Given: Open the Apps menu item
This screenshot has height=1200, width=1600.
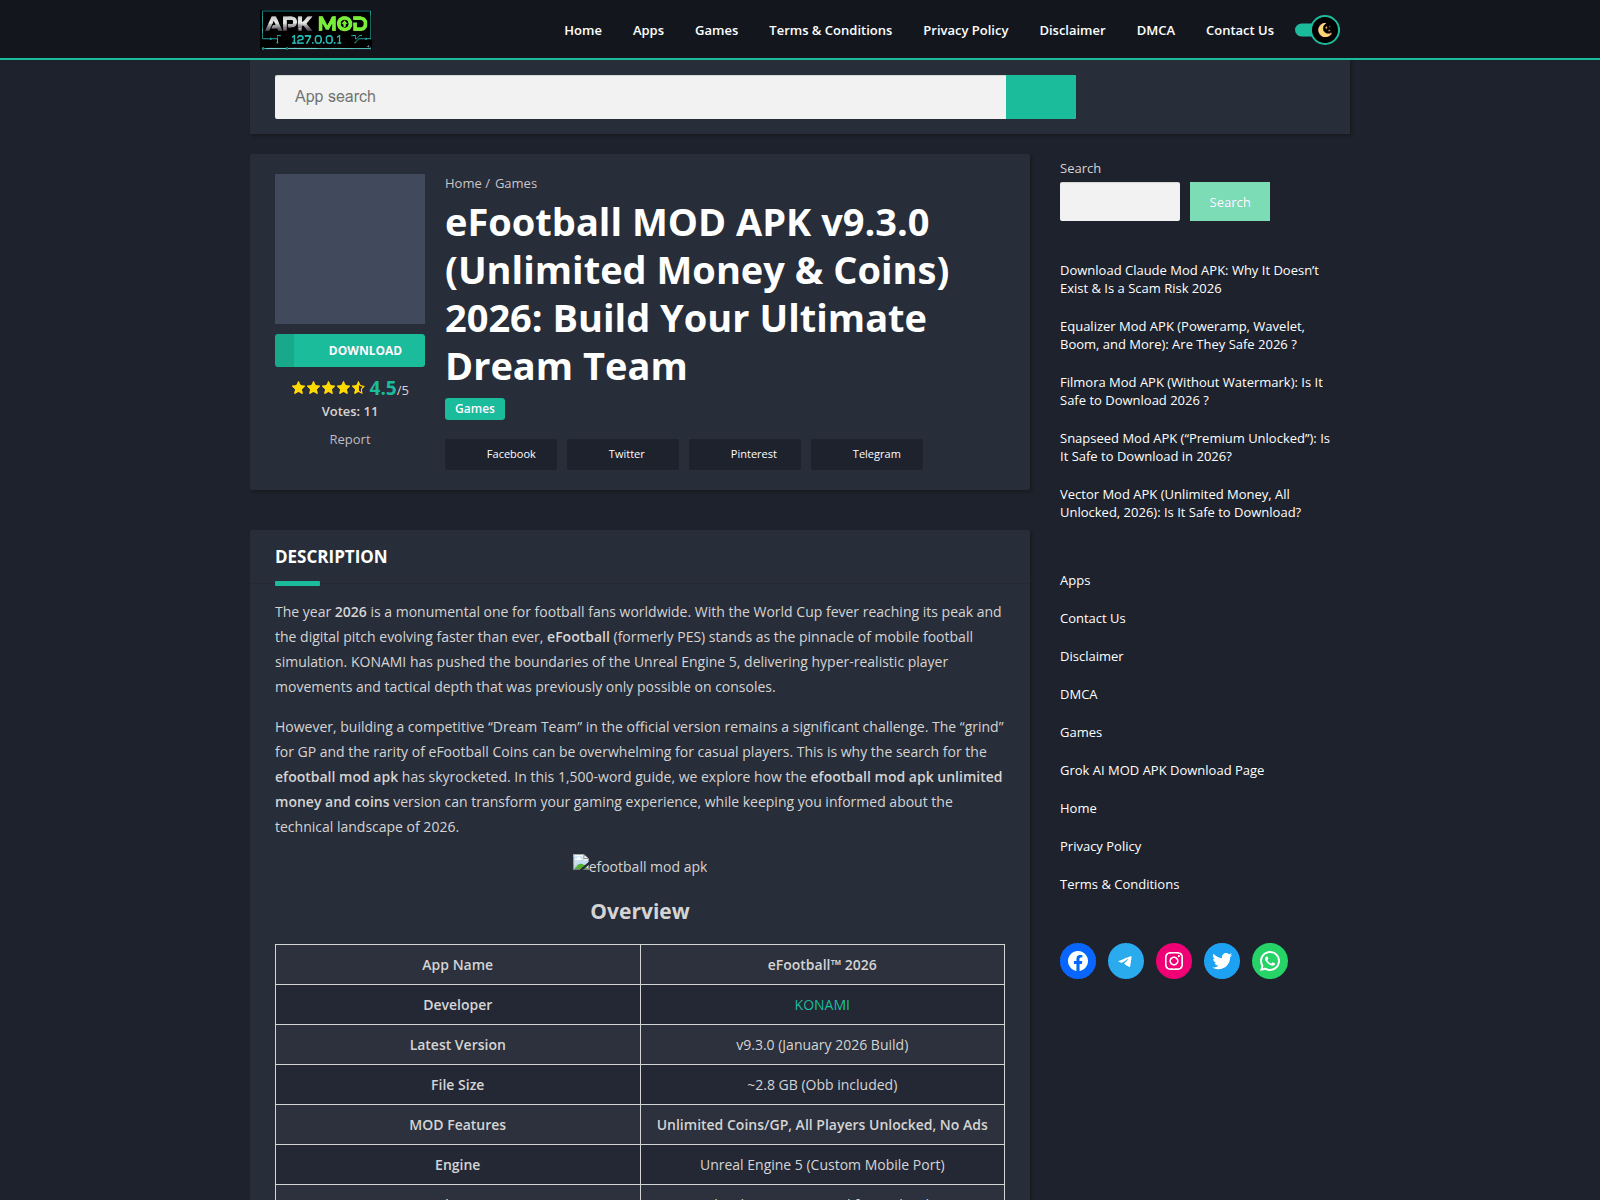Looking at the screenshot, I should pos(648,30).
